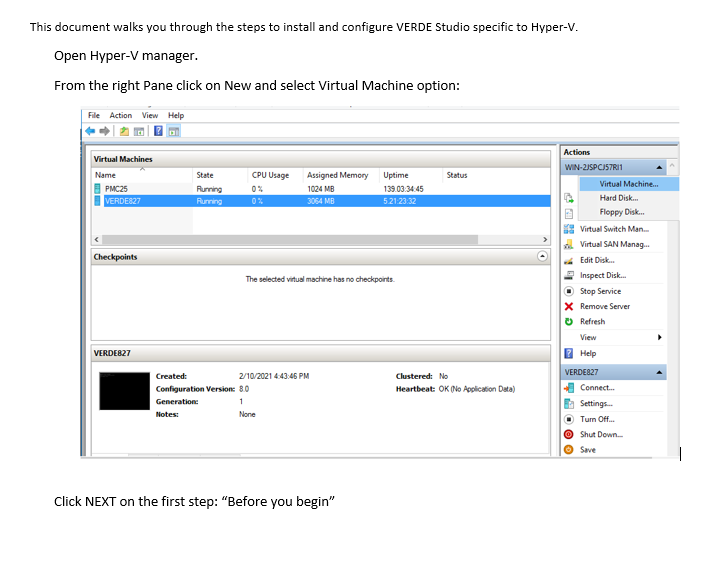
Task: Click the Heartbeat OK status text
Action: point(477,389)
